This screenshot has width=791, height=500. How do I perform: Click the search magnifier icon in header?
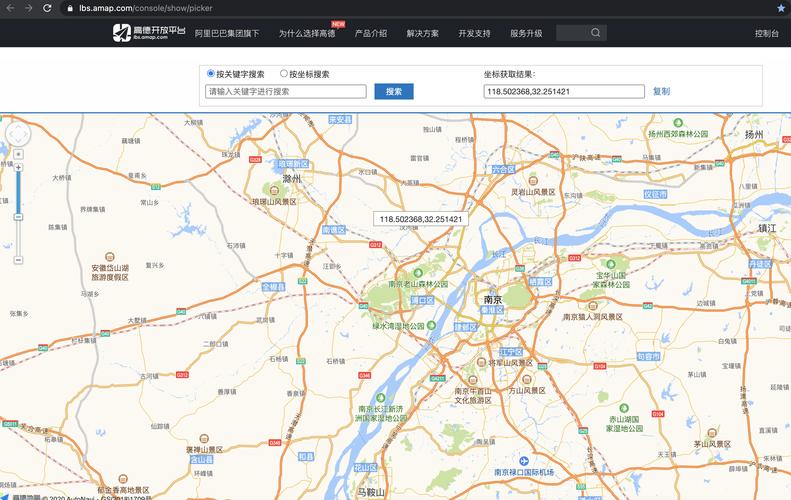click(595, 33)
